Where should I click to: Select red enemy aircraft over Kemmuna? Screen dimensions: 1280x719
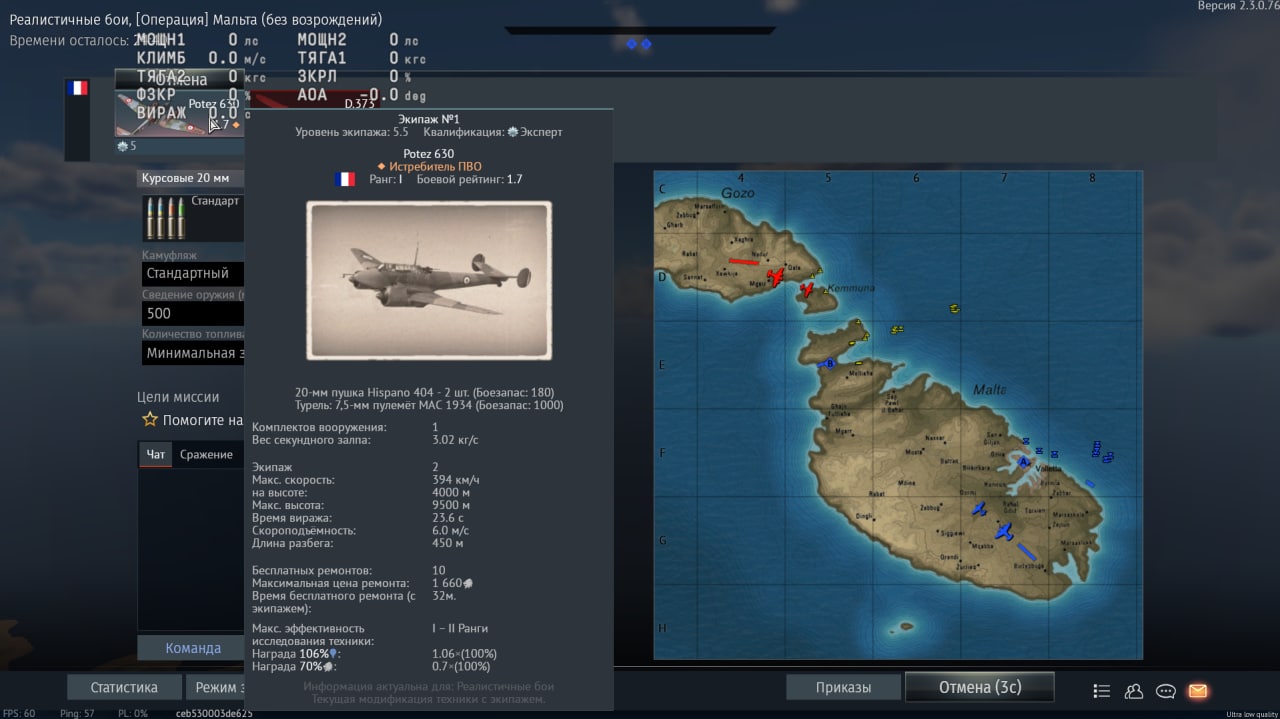[x=806, y=290]
